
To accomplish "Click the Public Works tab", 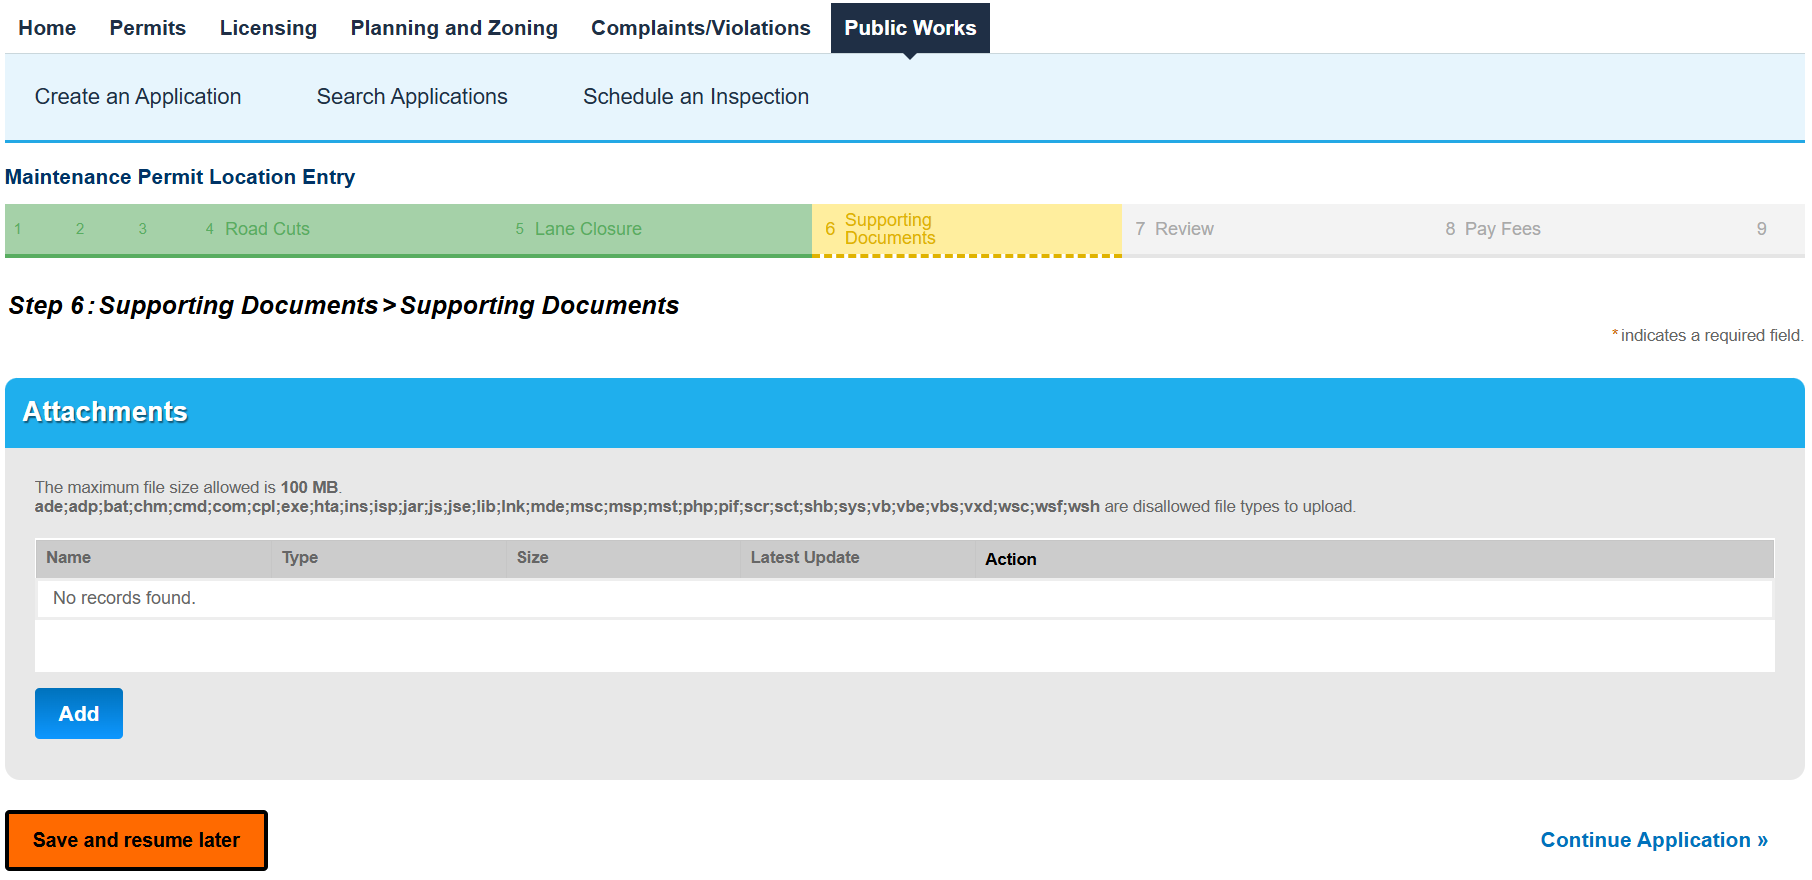I will click(x=910, y=28).
